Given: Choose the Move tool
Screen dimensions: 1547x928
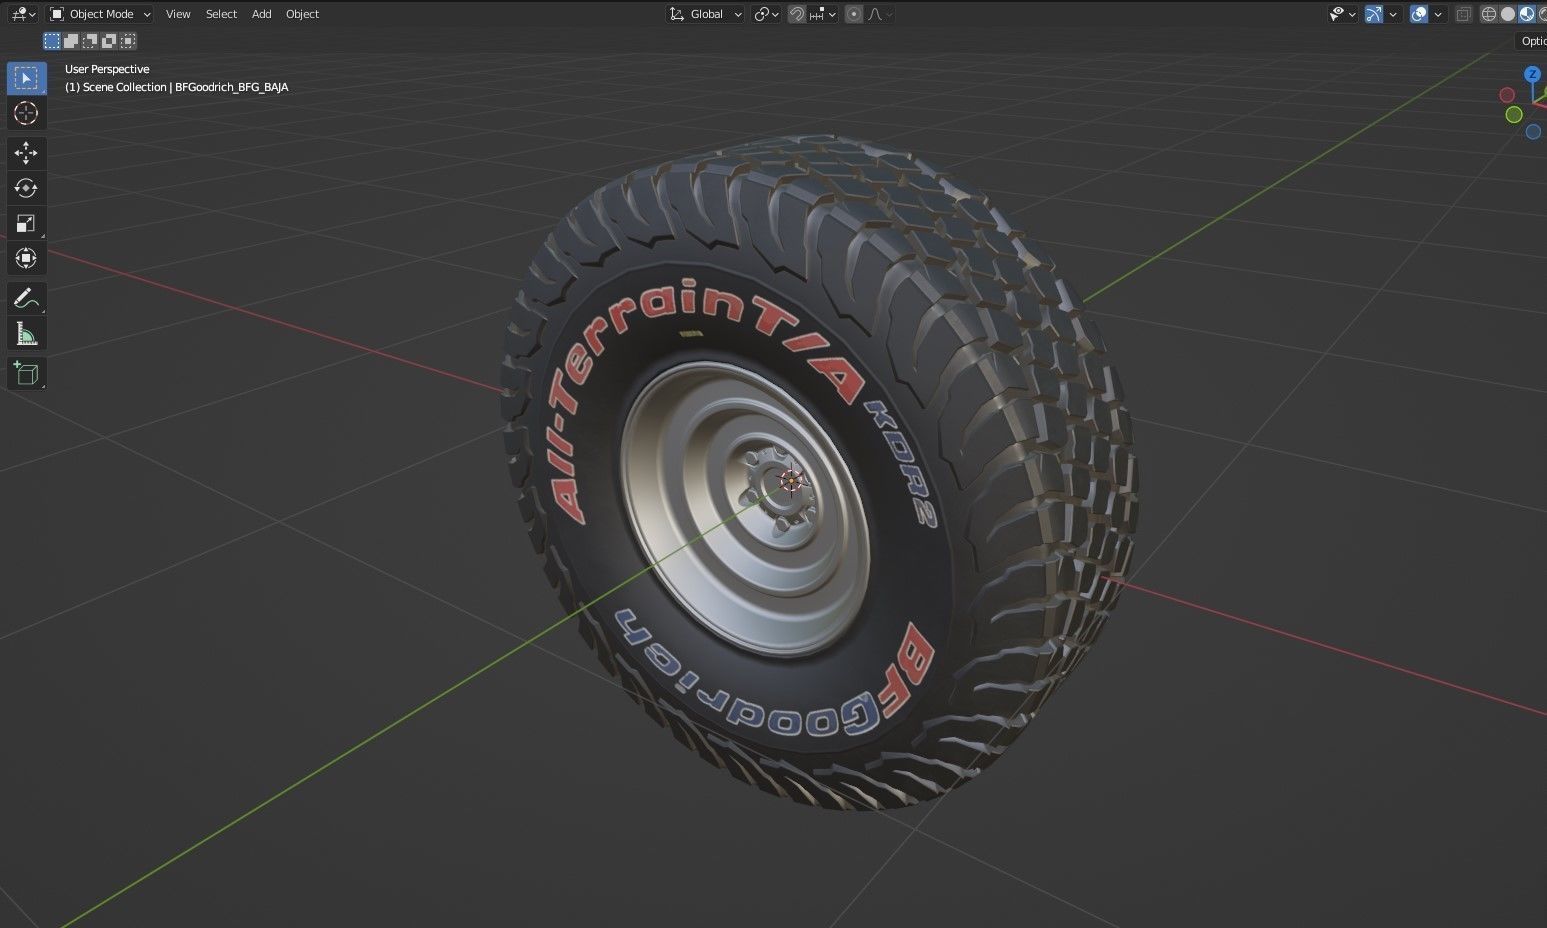Looking at the screenshot, I should point(26,153).
